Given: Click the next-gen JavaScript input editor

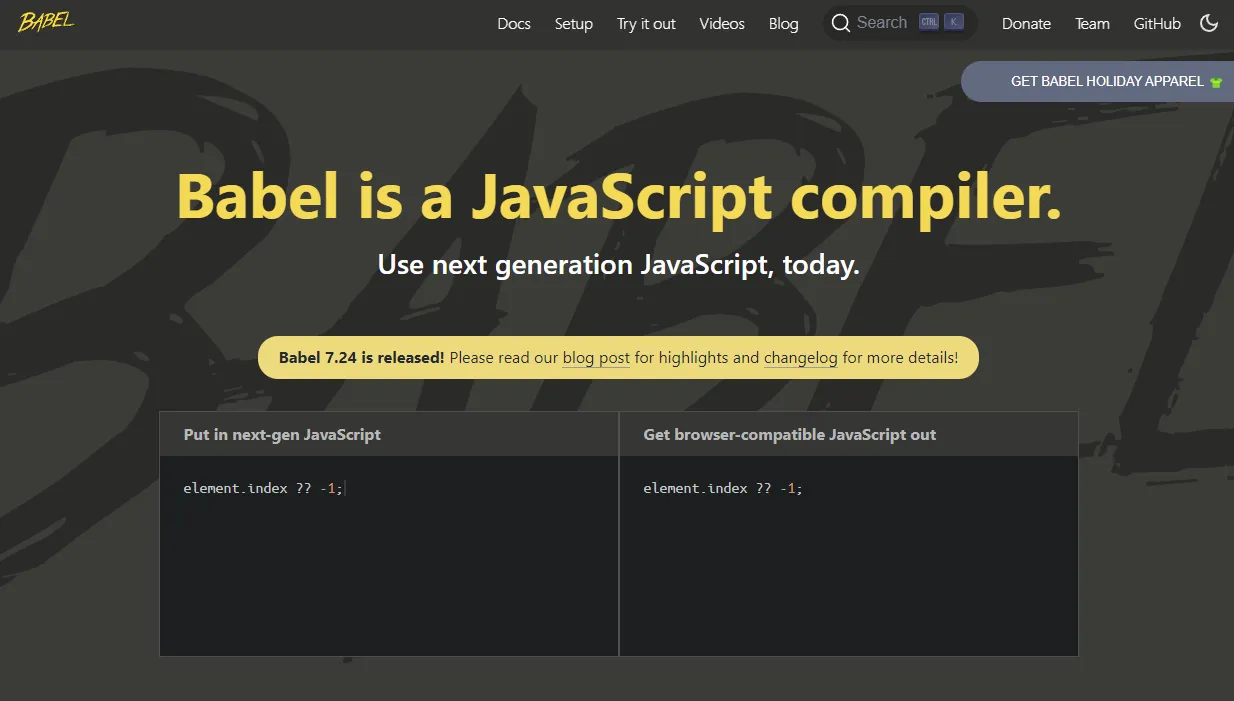Looking at the screenshot, I should pos(388,555).
